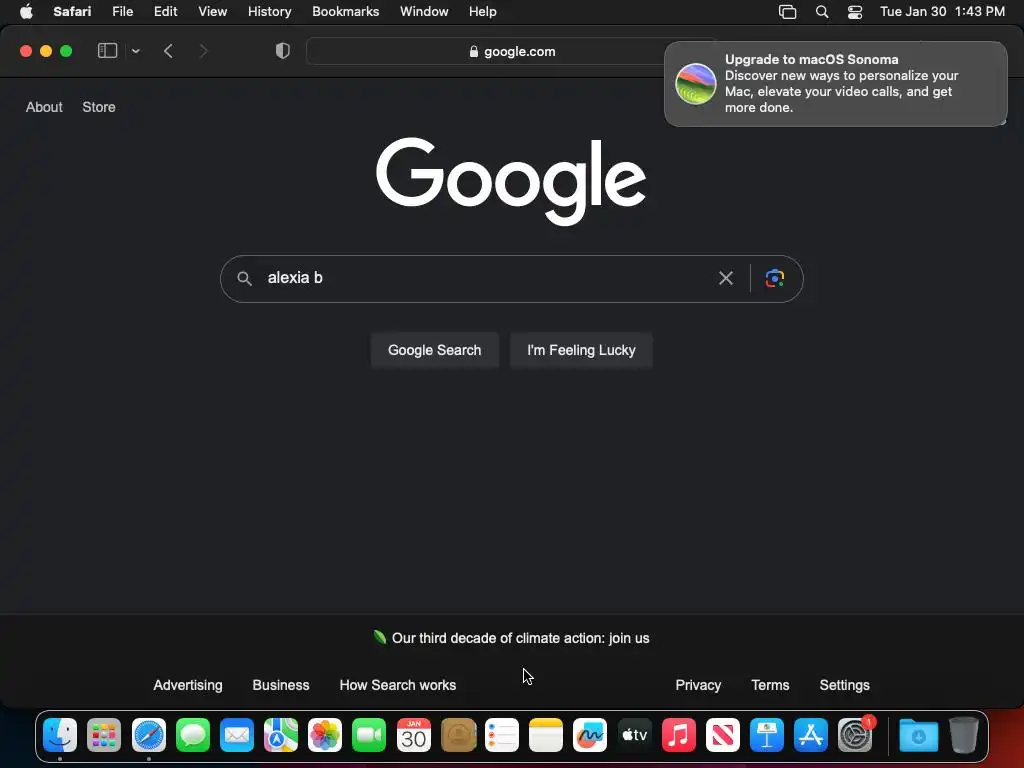Open the Help menu
The height and width of the screenshot is (768, 1024).
coord(483,12)
